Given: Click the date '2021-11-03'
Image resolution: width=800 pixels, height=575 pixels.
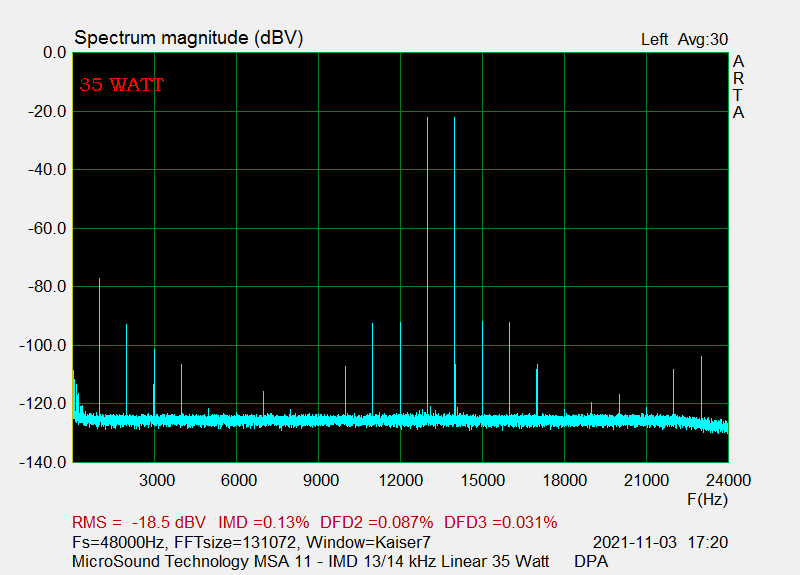Looking at the screenshot, I should tap(635, 542).
